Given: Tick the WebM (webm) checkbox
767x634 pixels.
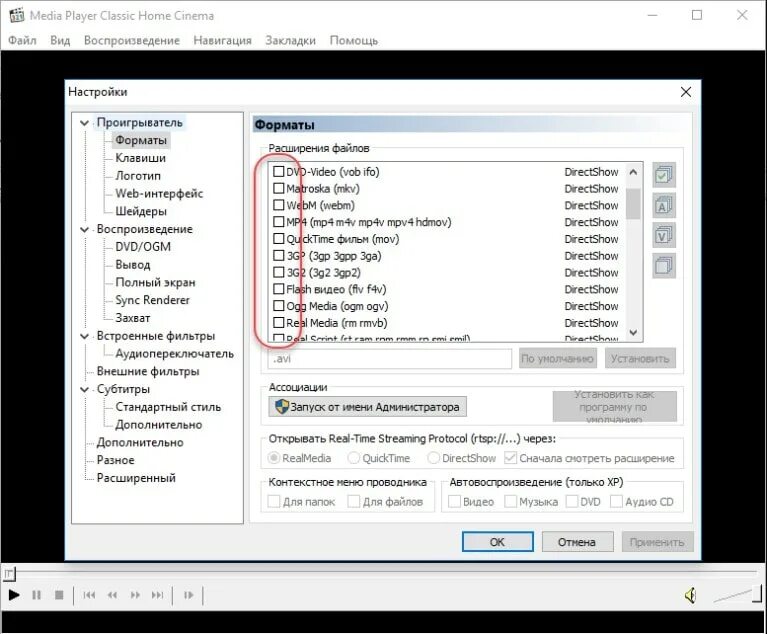Looking at the screenshot, I should (x=278, y=204).
